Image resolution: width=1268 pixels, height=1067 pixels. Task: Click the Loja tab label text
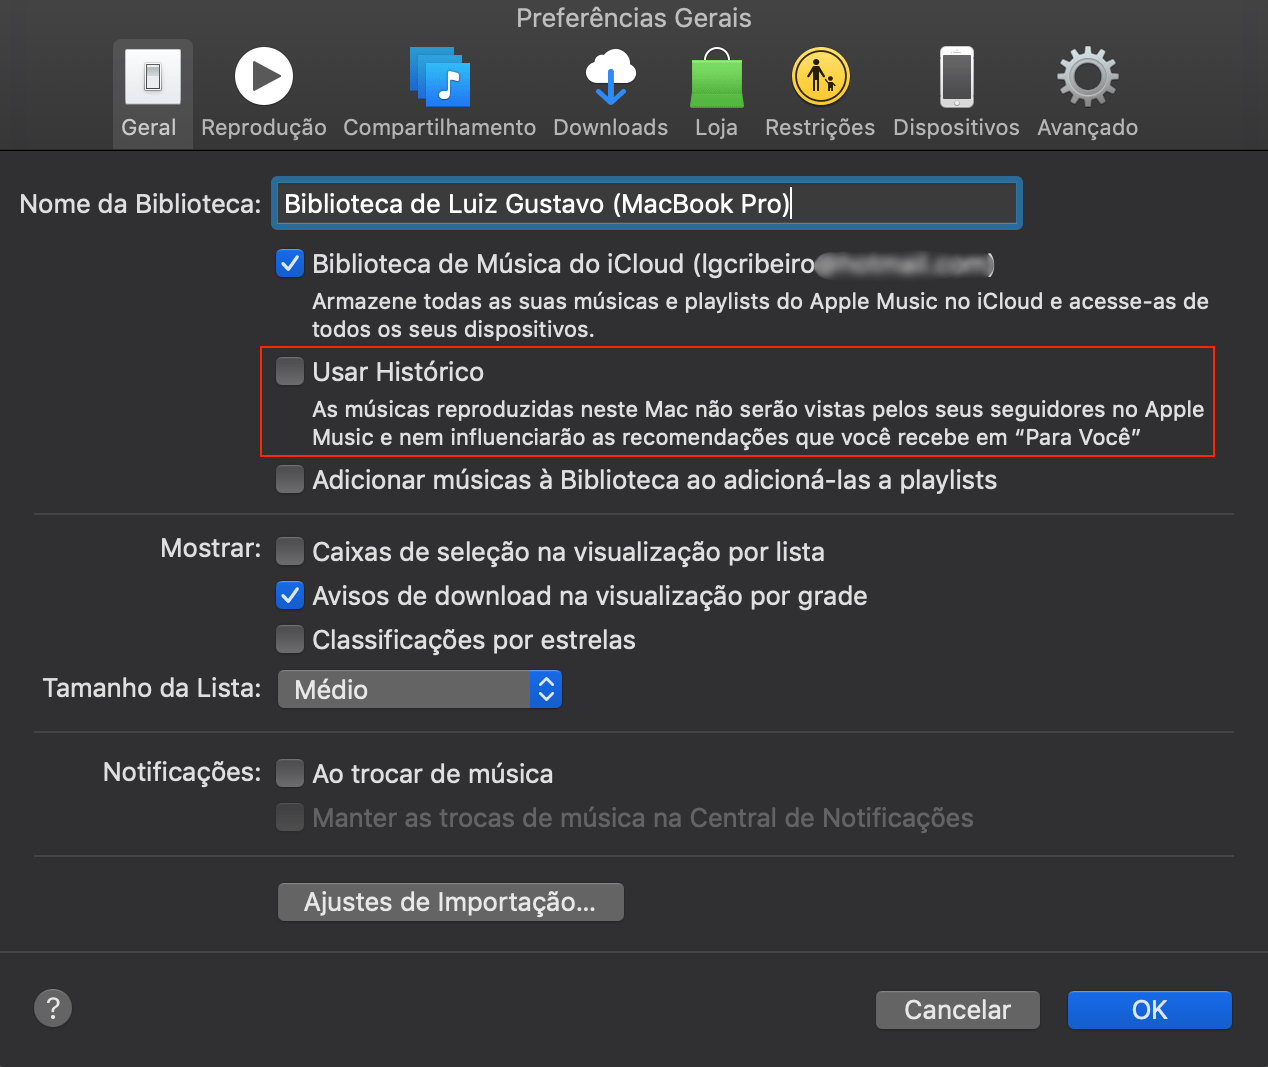click(717, 127)
